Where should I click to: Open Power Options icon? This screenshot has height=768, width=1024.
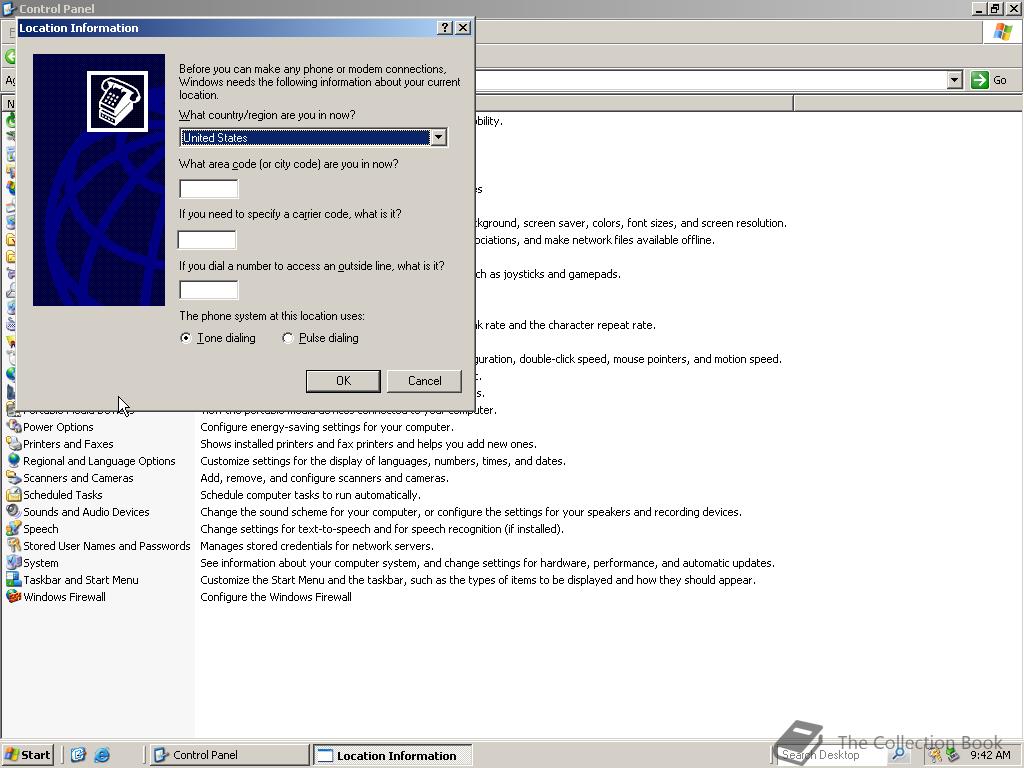pyautogui.click(x=14, y=426)
